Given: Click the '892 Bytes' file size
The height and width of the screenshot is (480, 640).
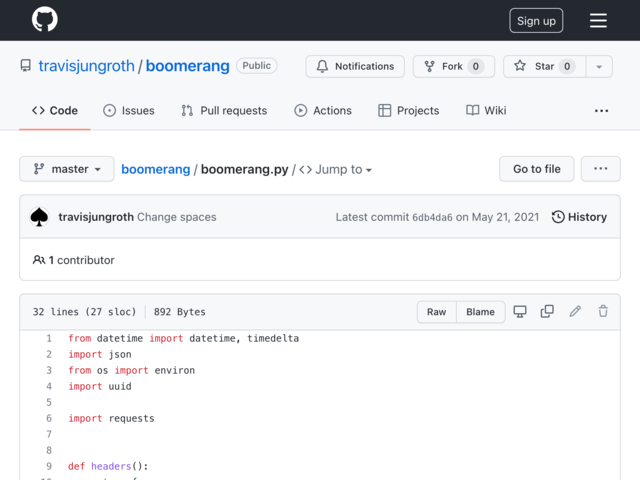Looking at the screenshot, I should click(x=180, y=312).
